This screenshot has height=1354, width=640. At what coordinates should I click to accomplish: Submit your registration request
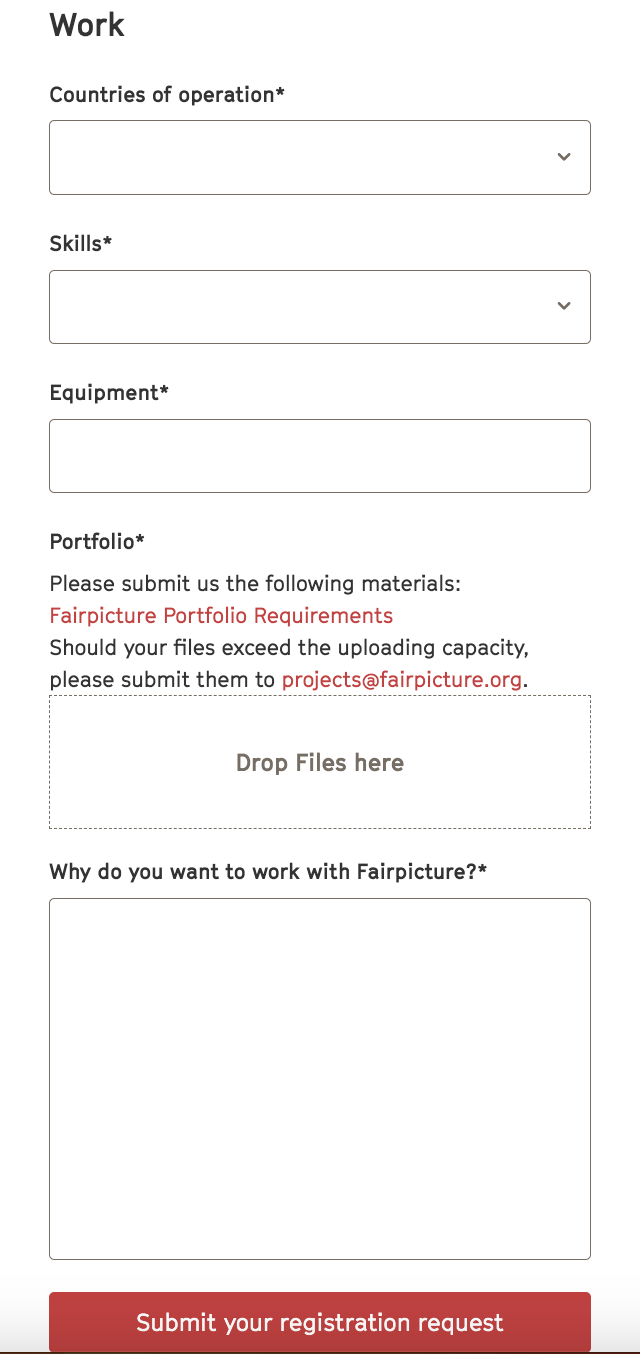tap(320, 1322)
